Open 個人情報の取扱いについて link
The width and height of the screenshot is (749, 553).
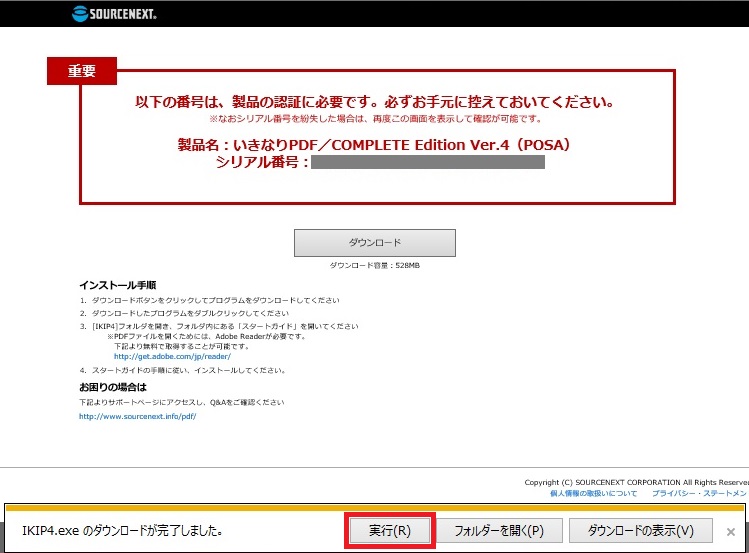[593, 493]
